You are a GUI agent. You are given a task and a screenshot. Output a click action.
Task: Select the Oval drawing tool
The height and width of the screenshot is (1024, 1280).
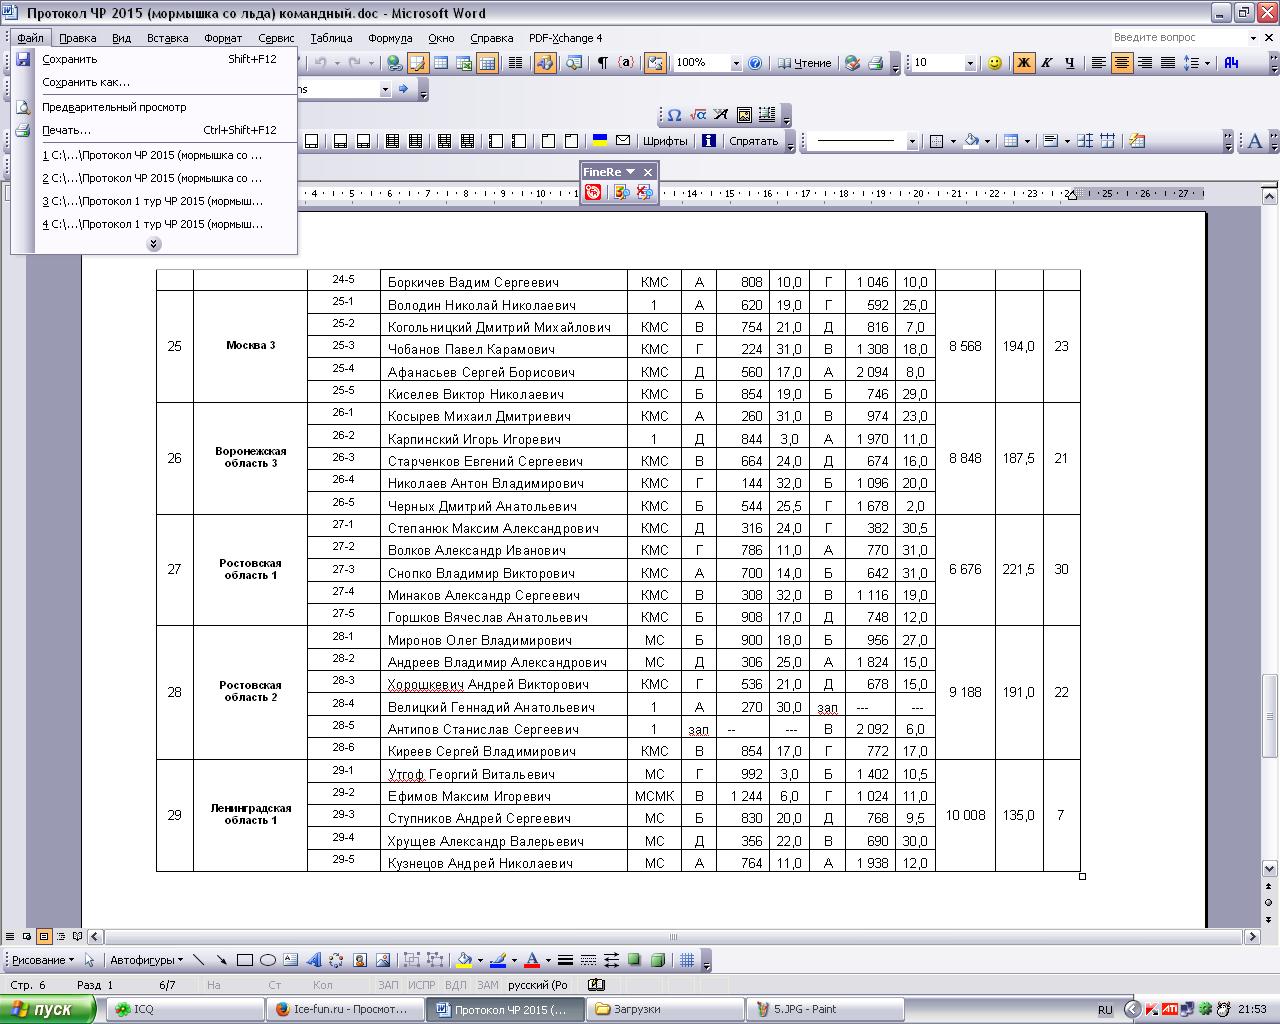pyautogui.click(x=267, y=960)
